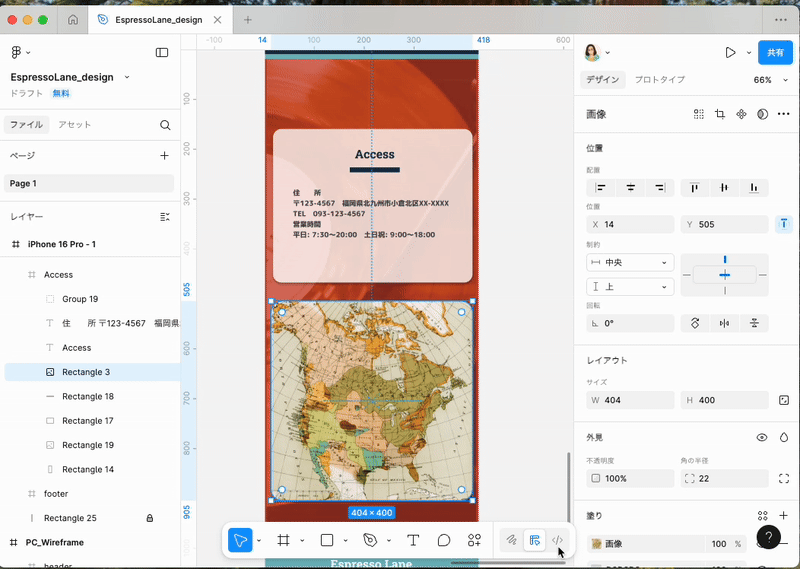Search layers with the magnifier icon
Image resolution: width=800 pixels, height=569 pixels.
point(165,125)
